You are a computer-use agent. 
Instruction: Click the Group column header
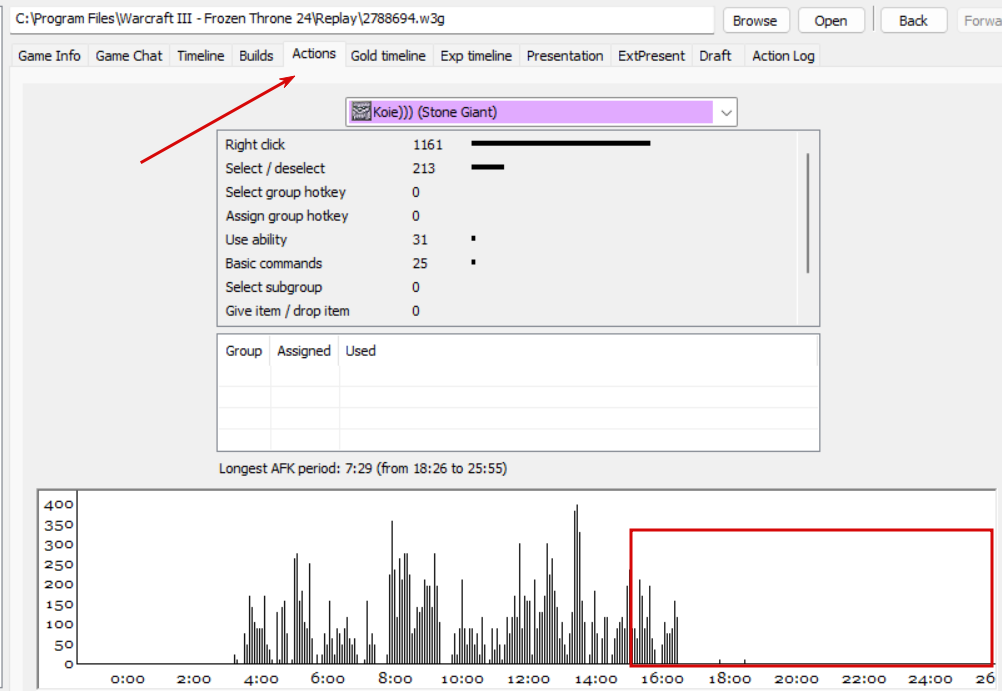click(x=243, y=351)
